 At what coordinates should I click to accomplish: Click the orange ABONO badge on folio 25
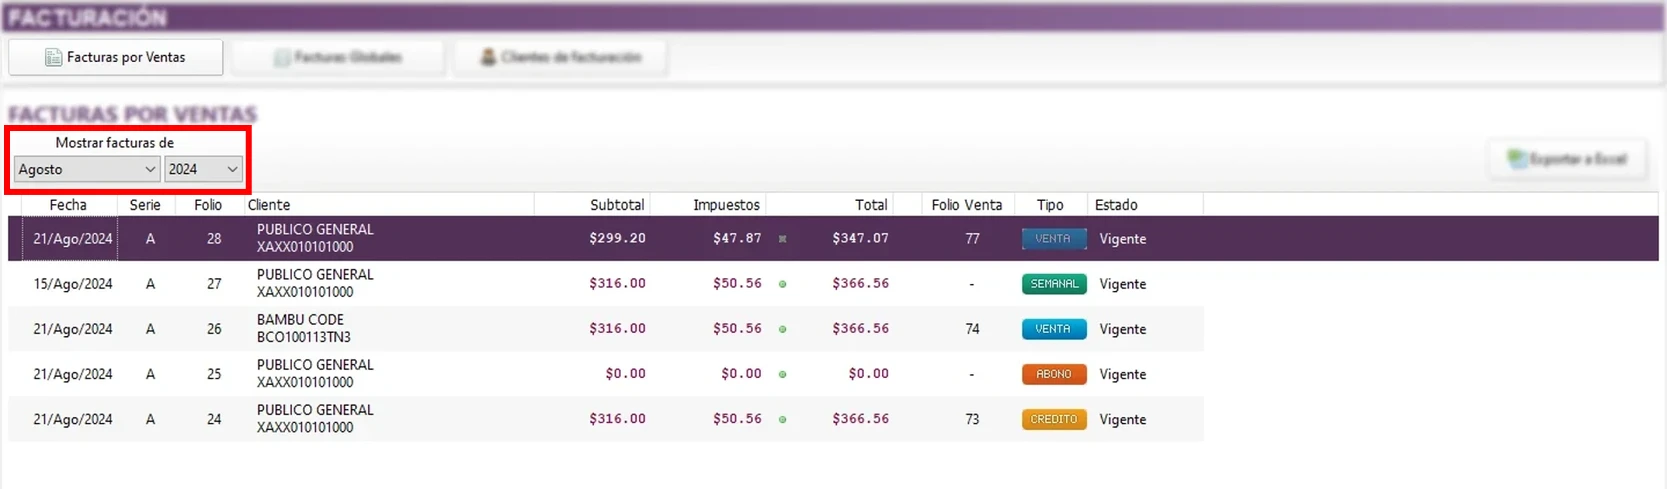click(x=1053, y=374)
